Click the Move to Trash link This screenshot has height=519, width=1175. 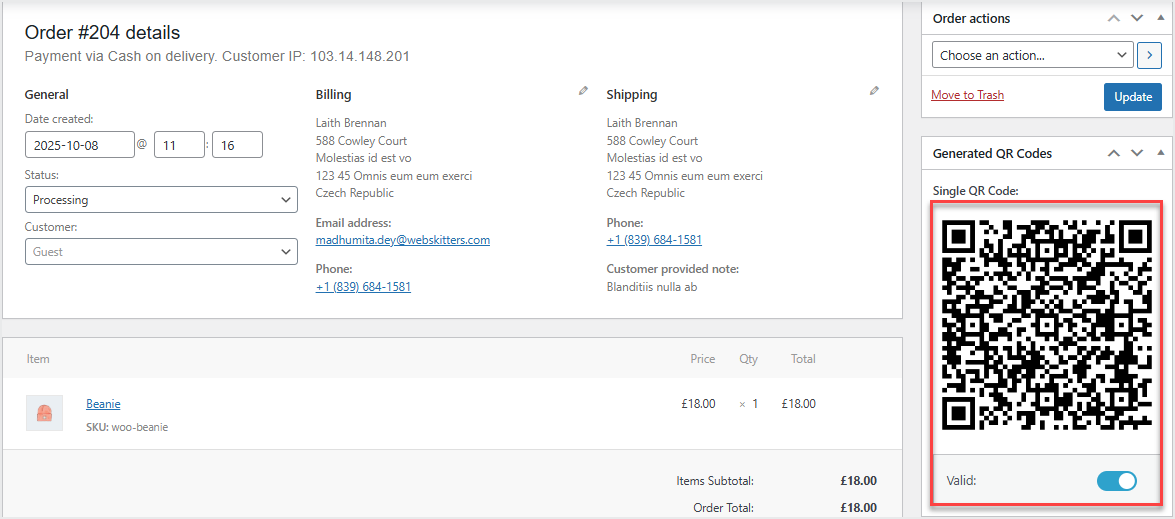pos(967,95)
